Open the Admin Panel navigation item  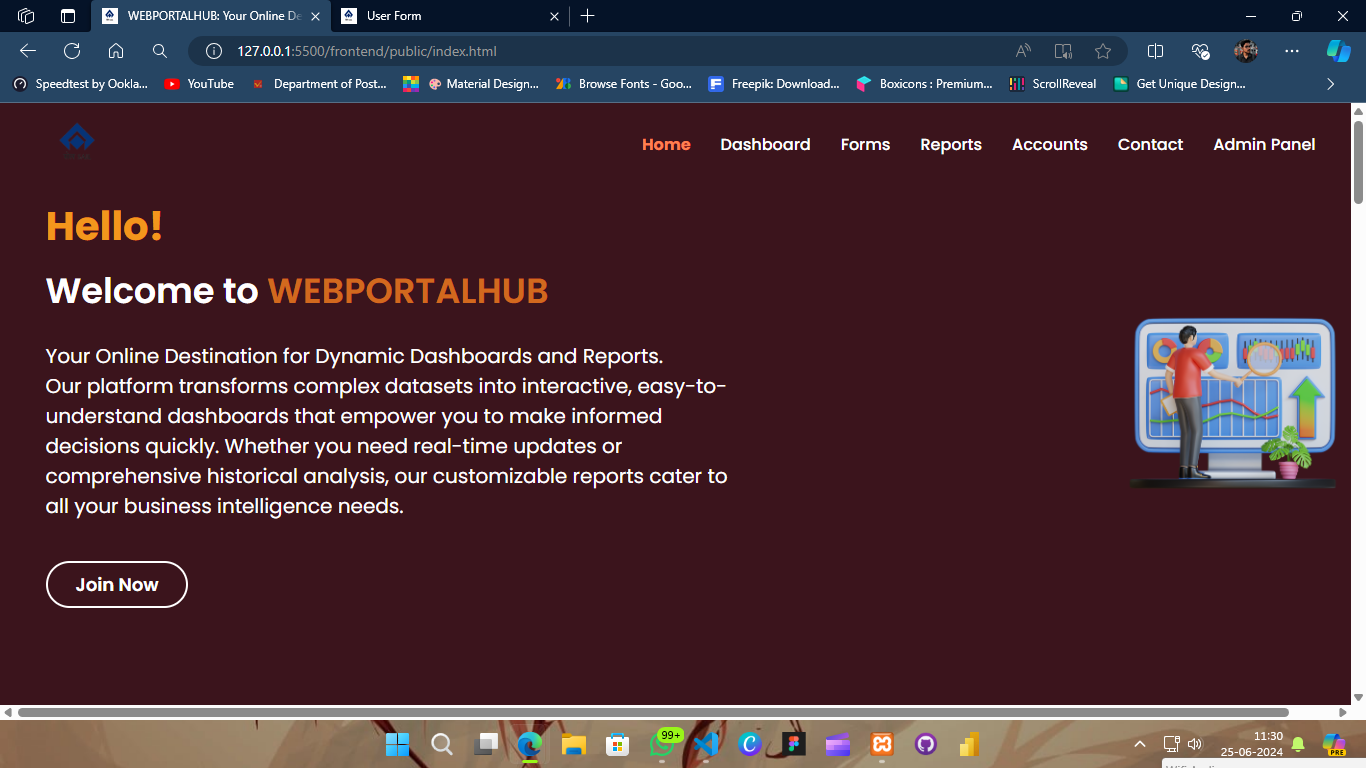pos(1264,144)
